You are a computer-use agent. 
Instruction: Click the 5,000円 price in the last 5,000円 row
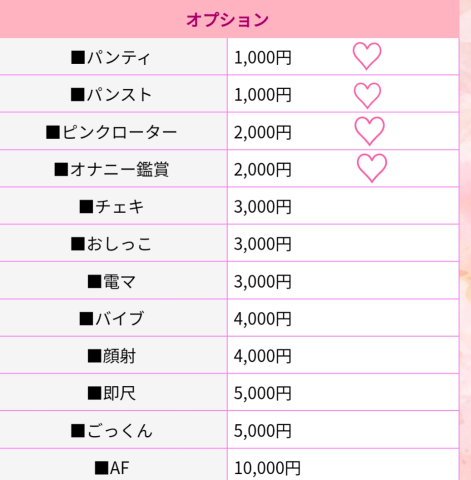click(262, 431)
